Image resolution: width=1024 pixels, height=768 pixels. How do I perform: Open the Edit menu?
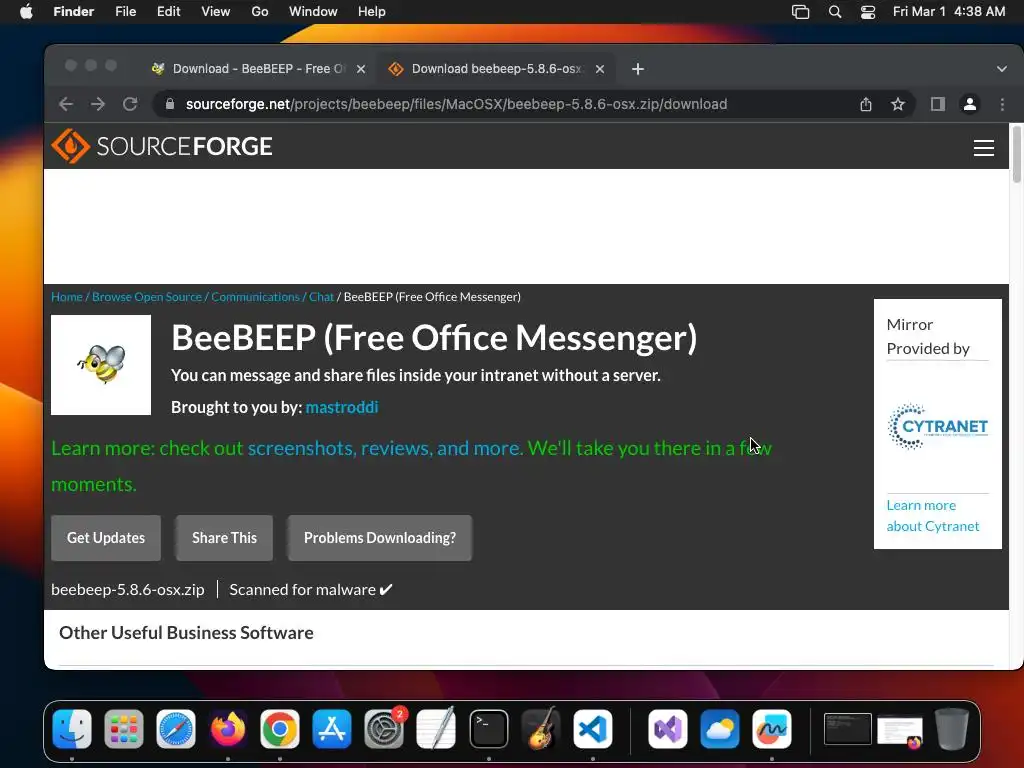(x=168, y=12)
